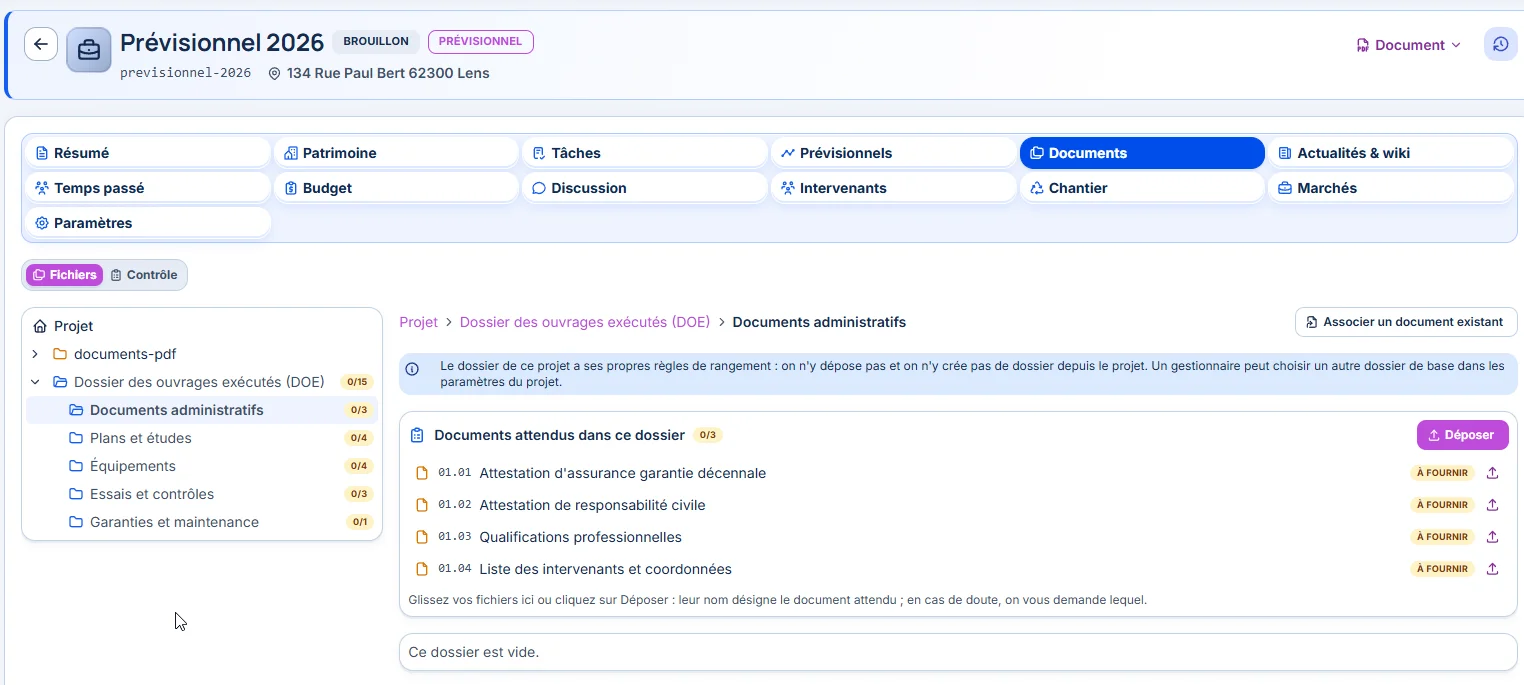1524x685 pixels.
Task: Click the 0/15 counter badge
Action: tap(356, 382)
